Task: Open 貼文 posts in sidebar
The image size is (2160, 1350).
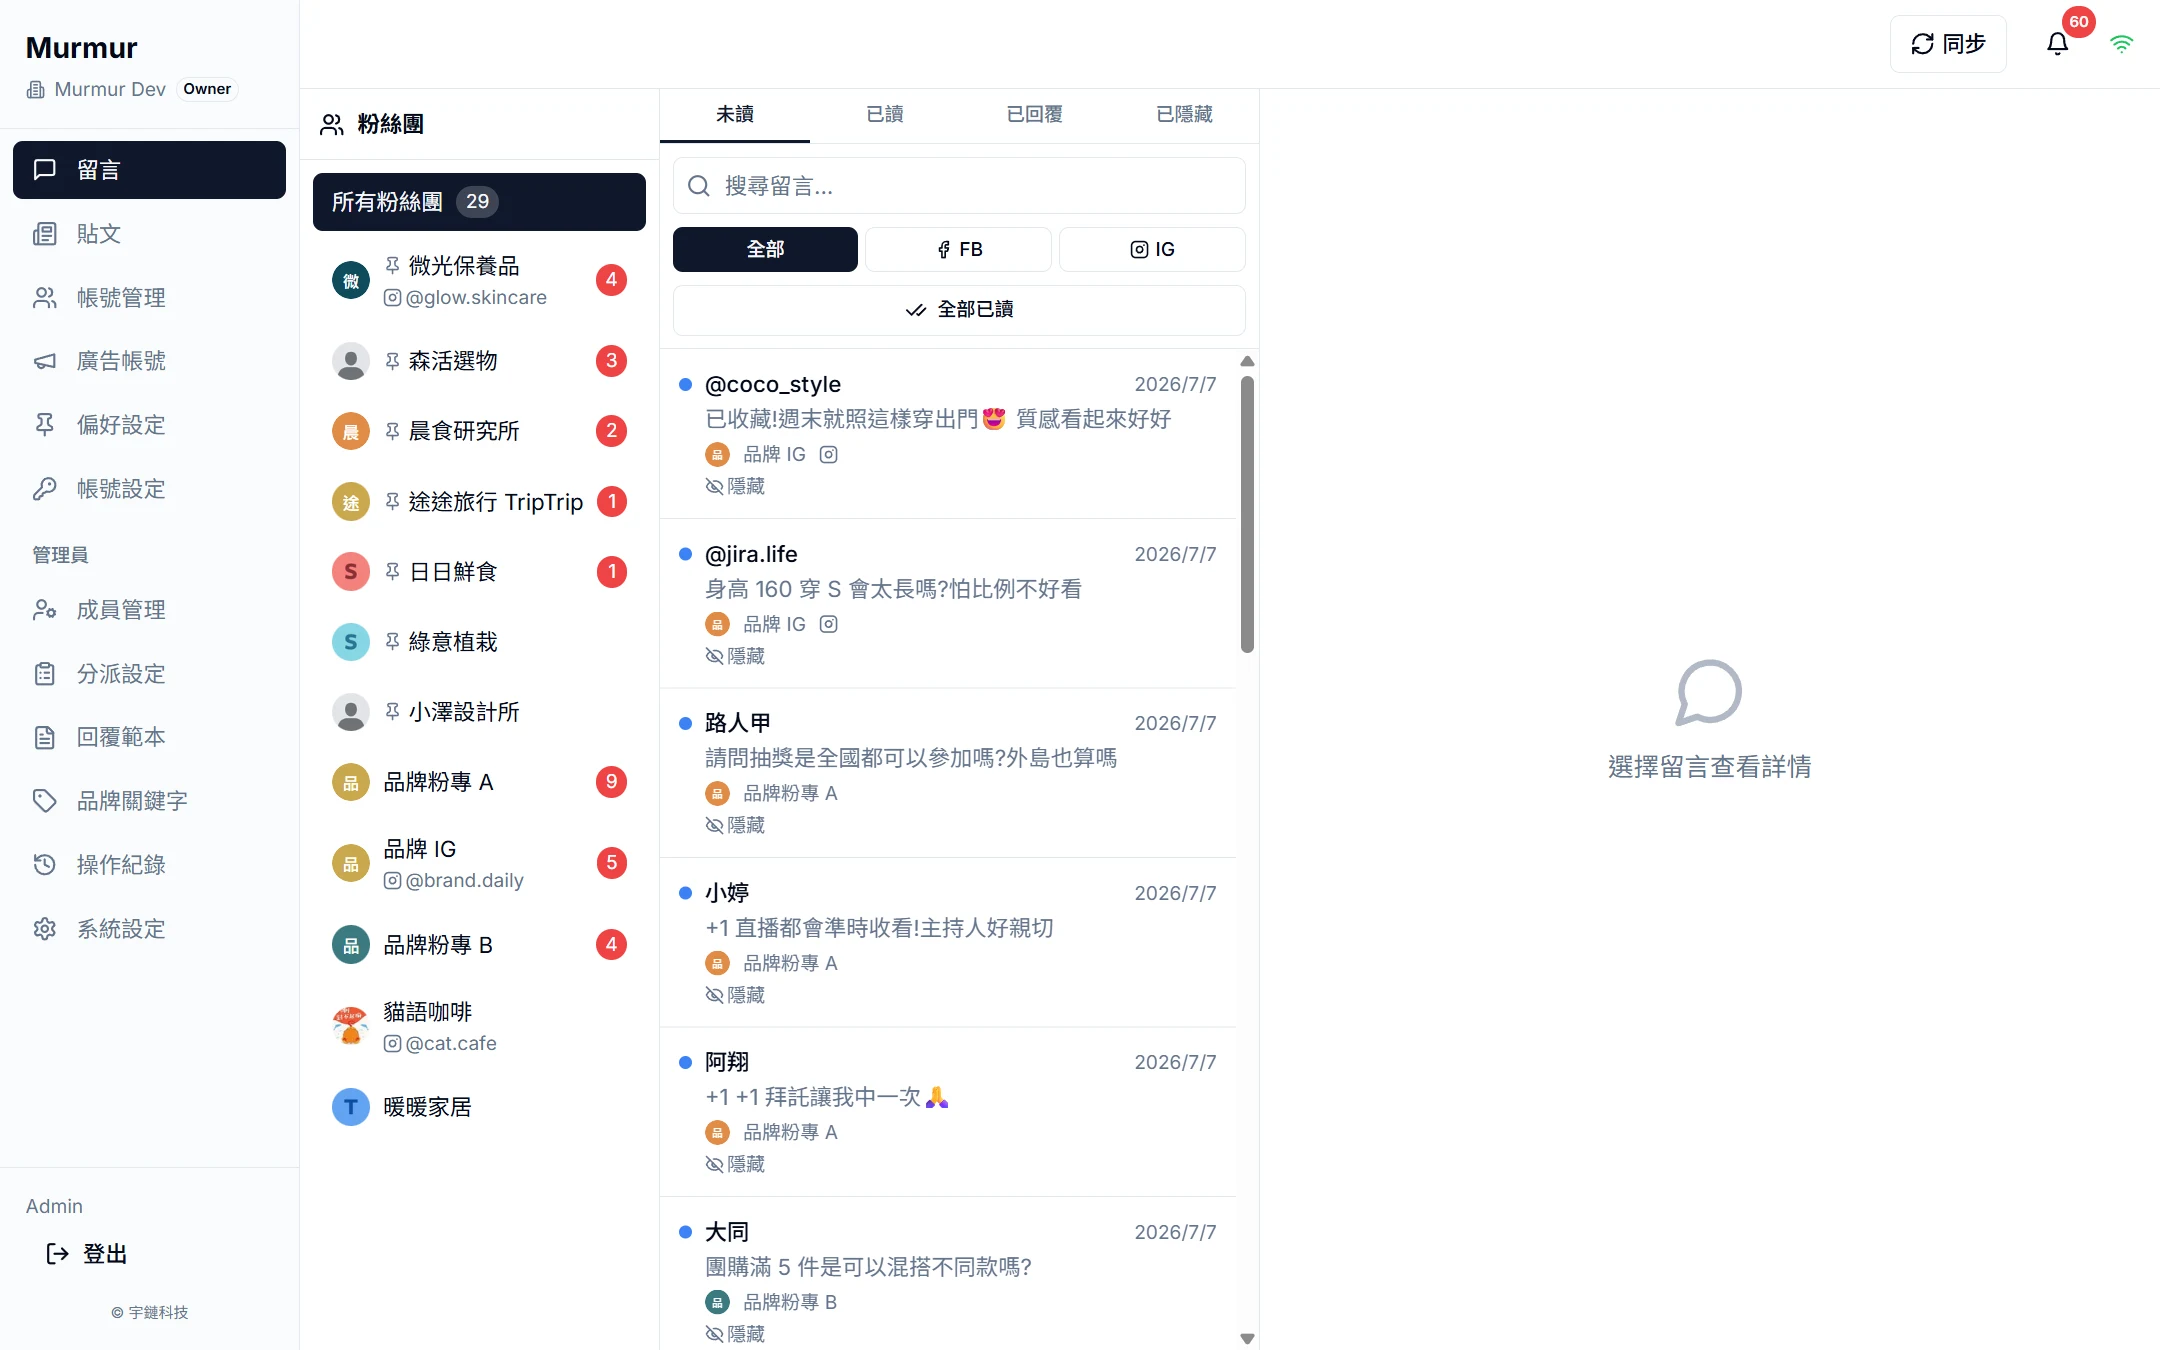Action: (x=149, y=234)
